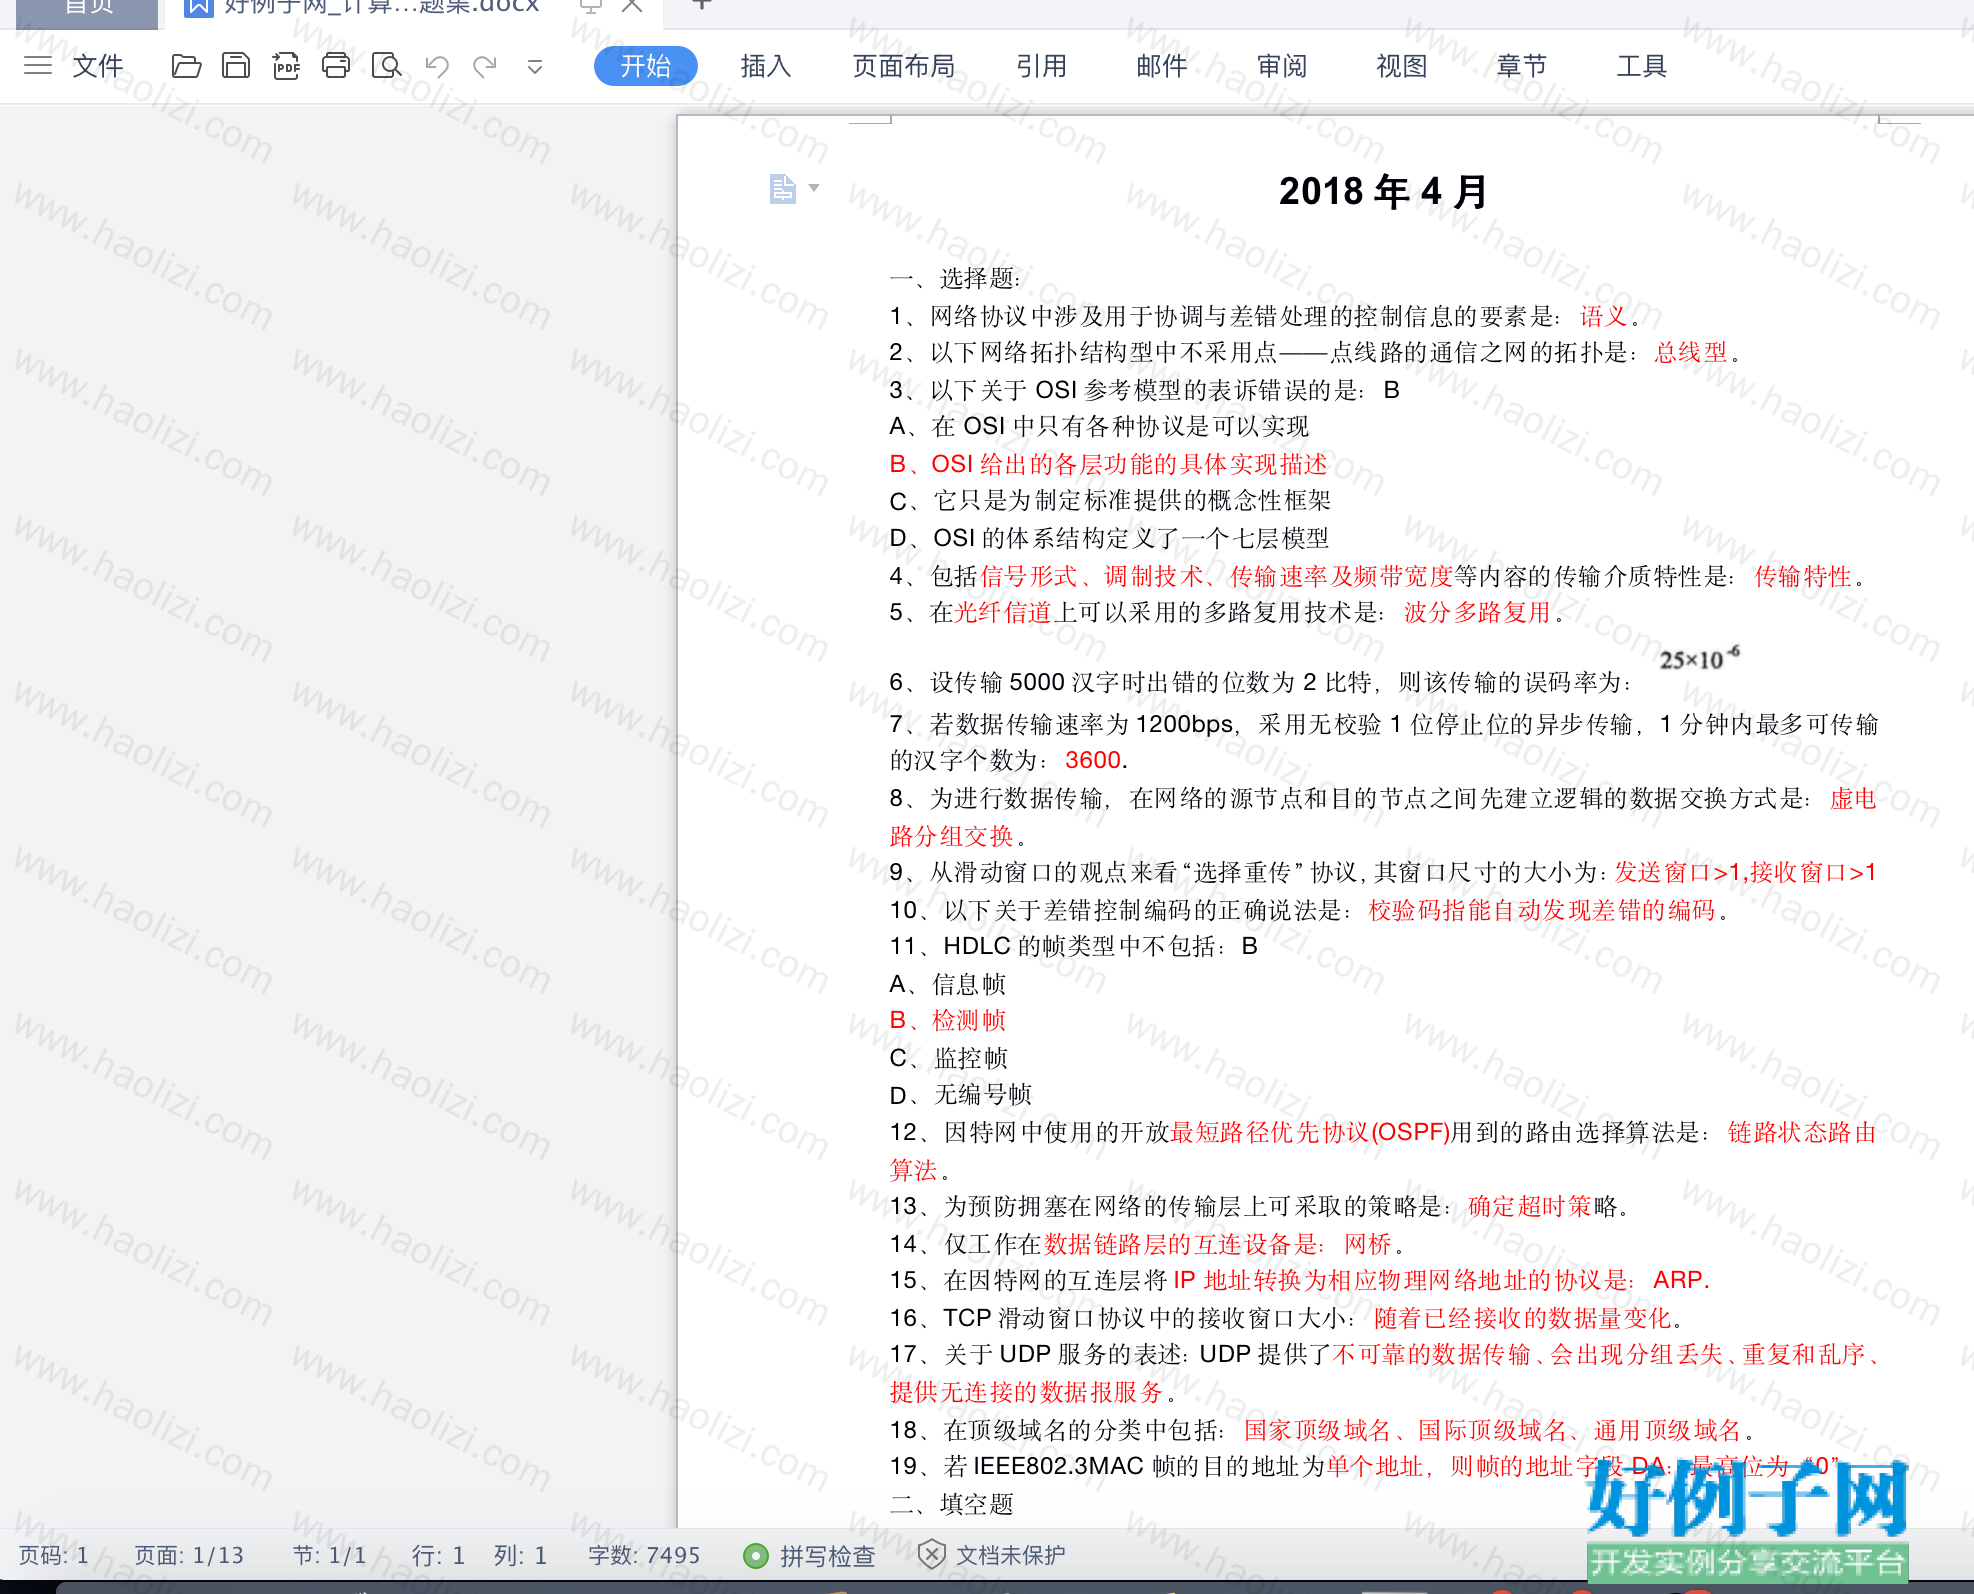Expand the arrow beside the outline icon
This screenshot has width=1974, height=1594.
point(814,188)
